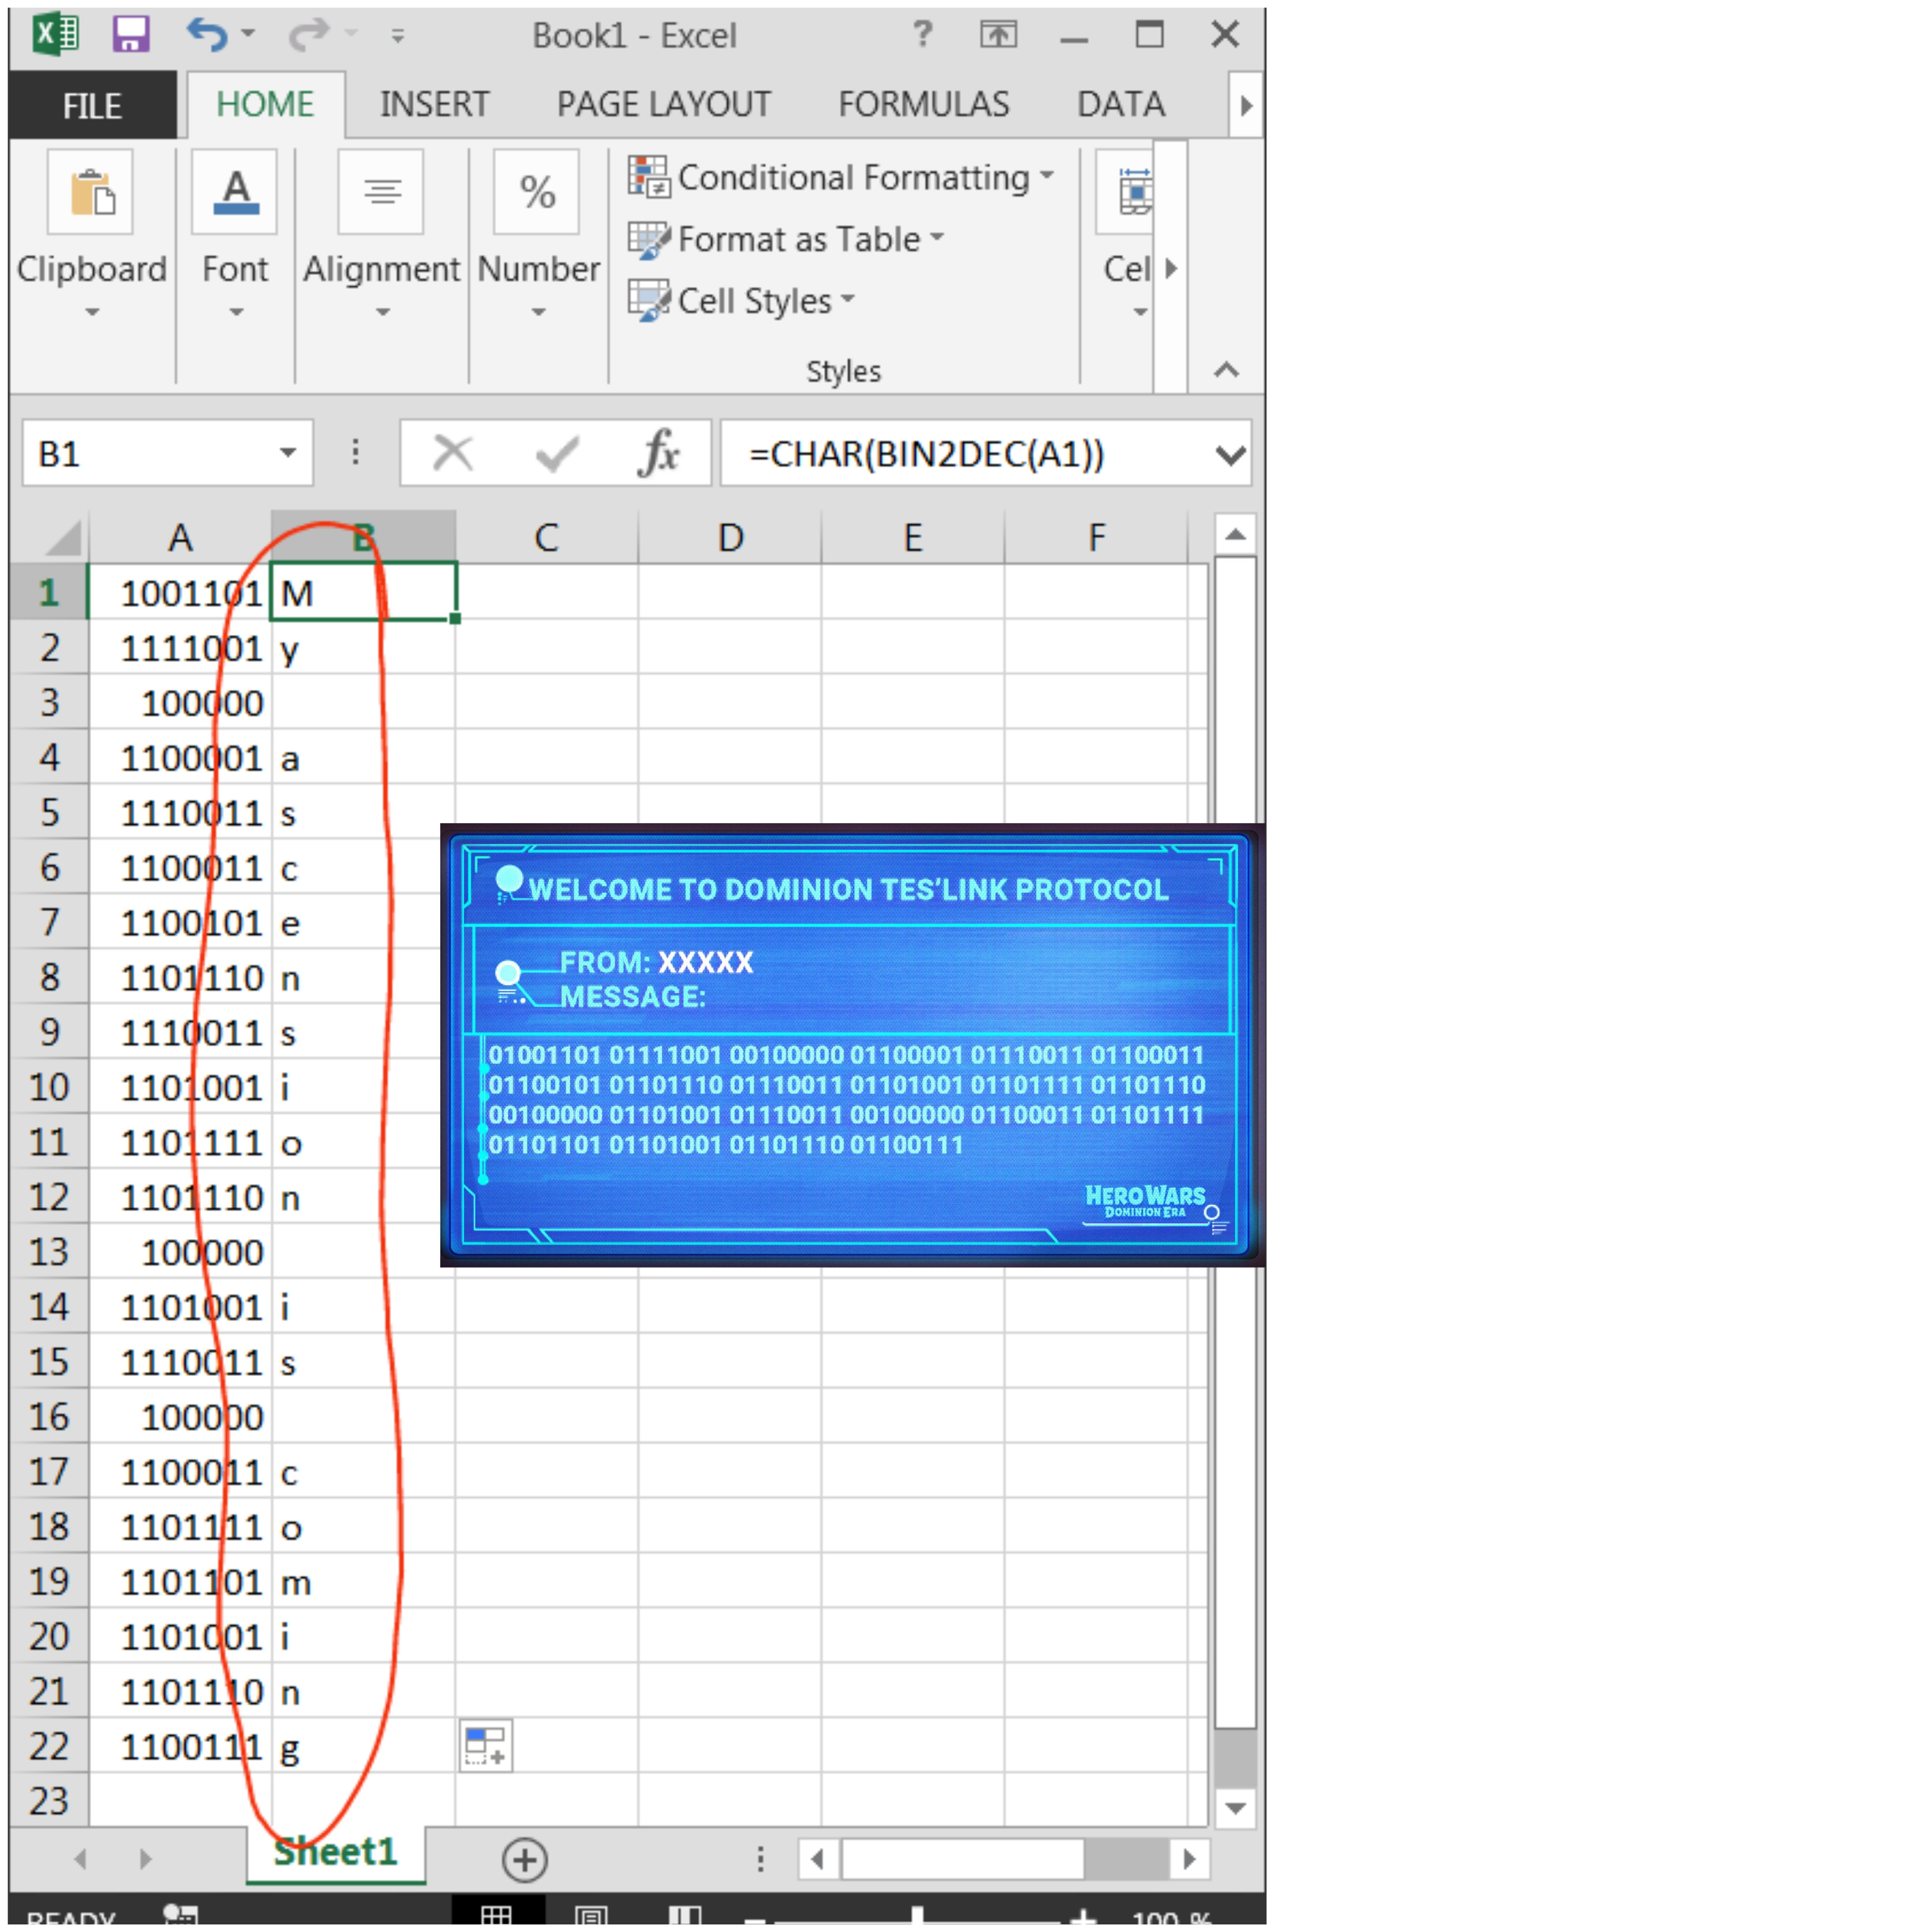The width and height of the screenshot is (1932, 1932).
Task: Click the Clipboard paste icon
Action: [91, 192]
